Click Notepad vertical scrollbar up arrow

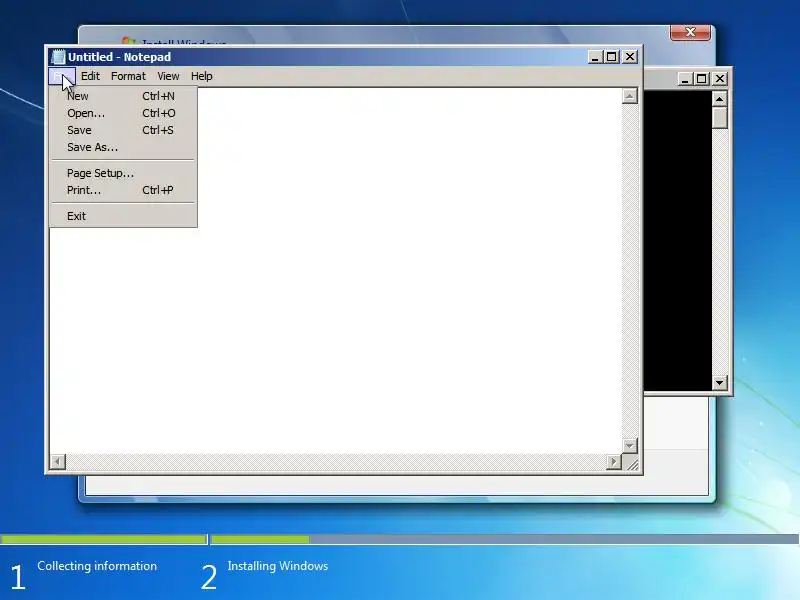[x=630, y=96]
